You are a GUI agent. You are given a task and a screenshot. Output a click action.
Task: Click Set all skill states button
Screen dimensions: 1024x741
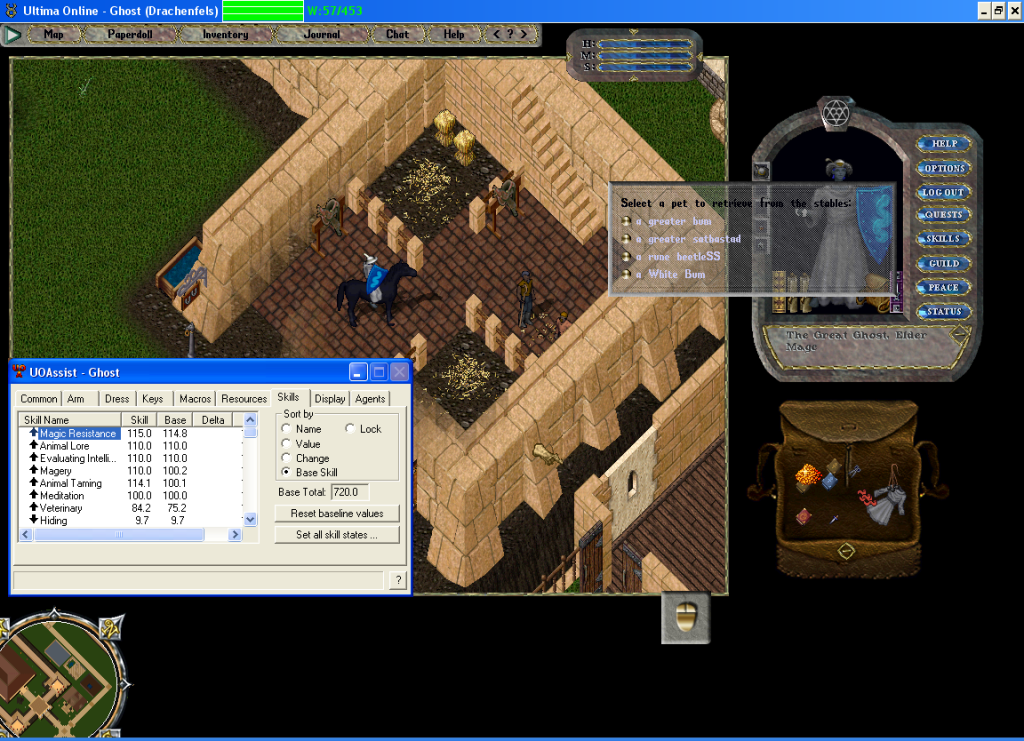coord(337,535)
